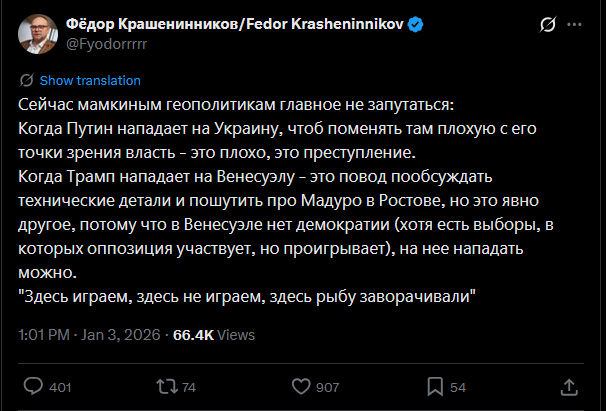Screen dimensions: 606x411
Task: Click the 74 reposts count
Action: point(189,387)
